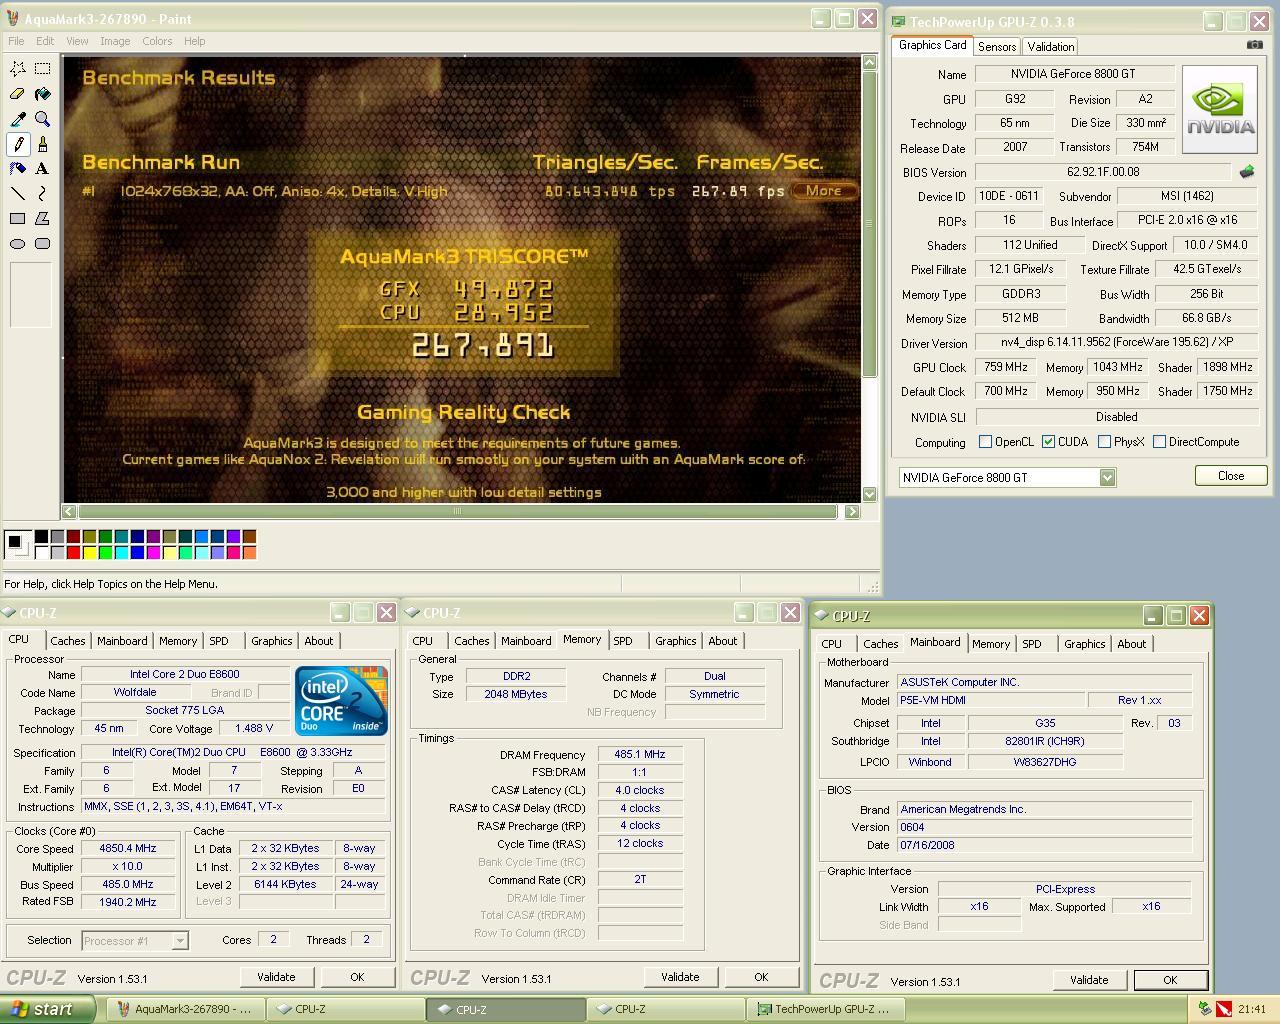This screenshot has width=1280, height=1024.
Task: Click Validate in the leftmost CPU-Z window
Action: tap(276, 977)
